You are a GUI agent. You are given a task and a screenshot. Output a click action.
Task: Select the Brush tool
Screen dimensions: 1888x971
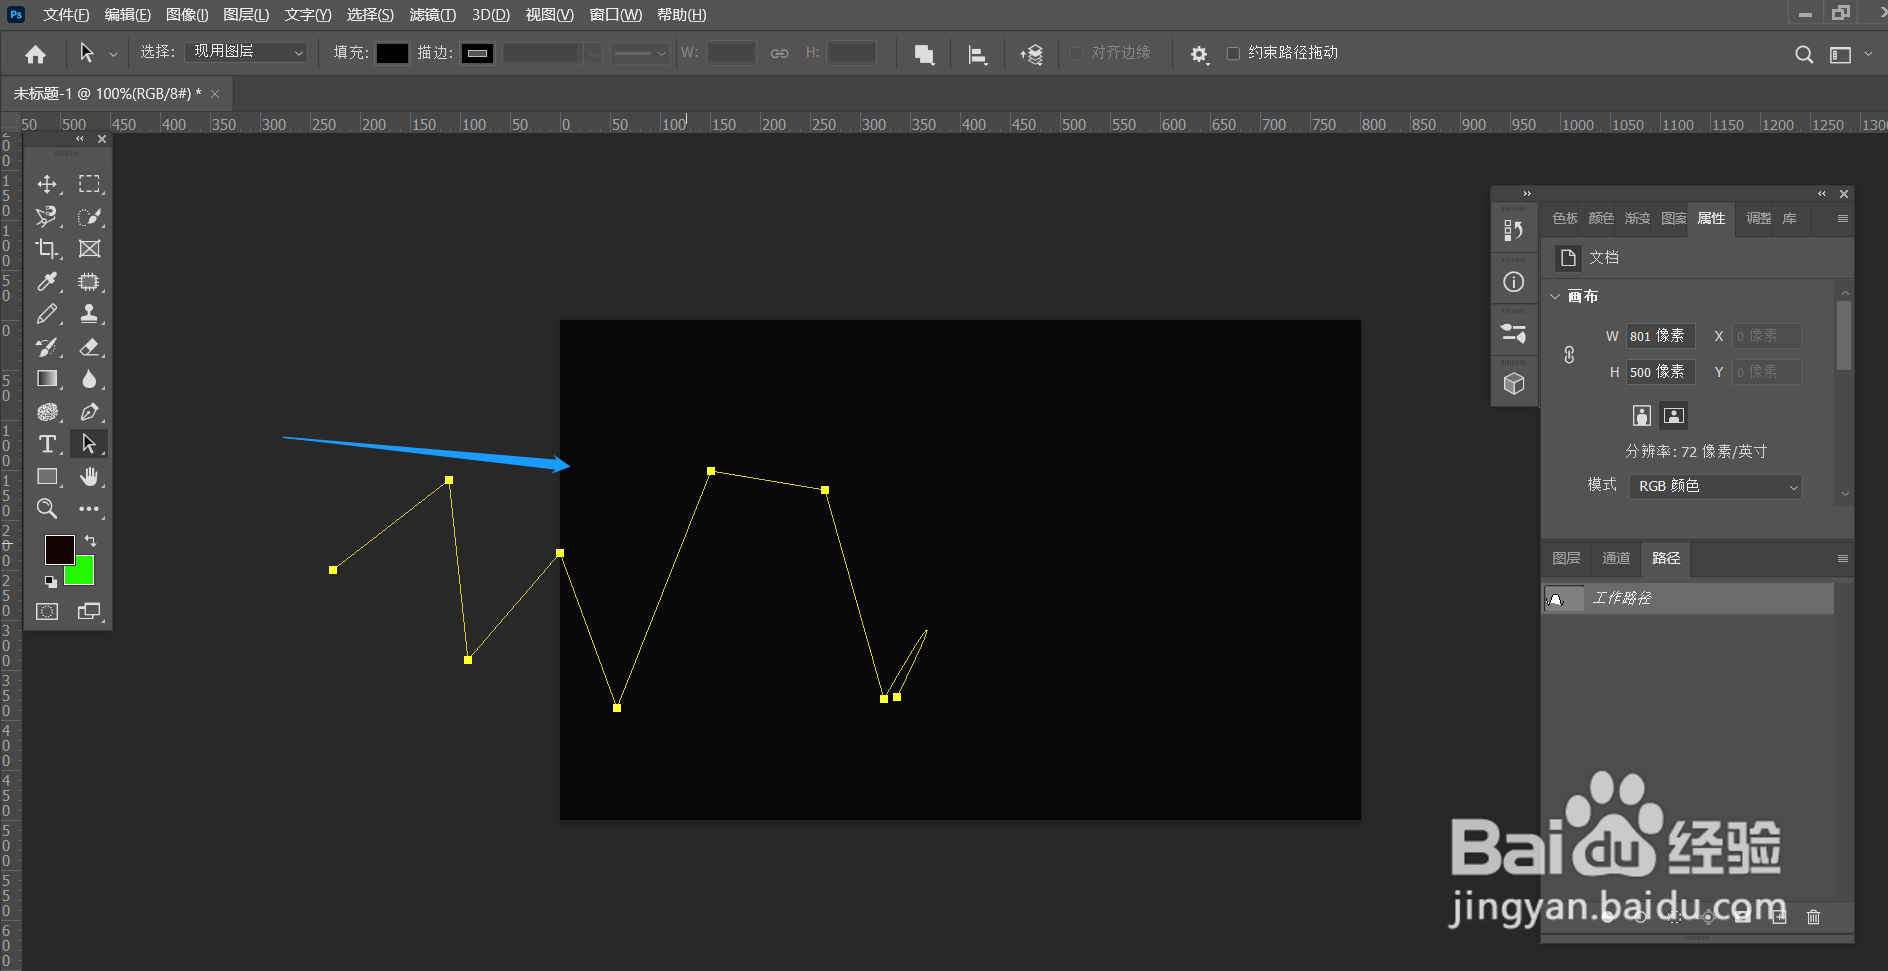[x=47, y=314]
